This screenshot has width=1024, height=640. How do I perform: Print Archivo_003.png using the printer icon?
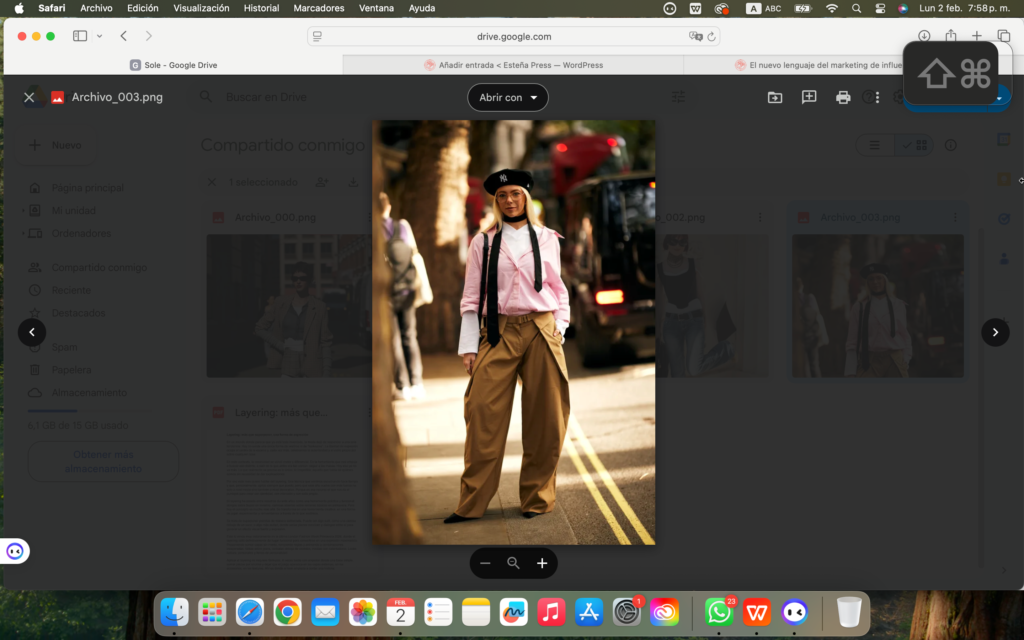point(843,97)
